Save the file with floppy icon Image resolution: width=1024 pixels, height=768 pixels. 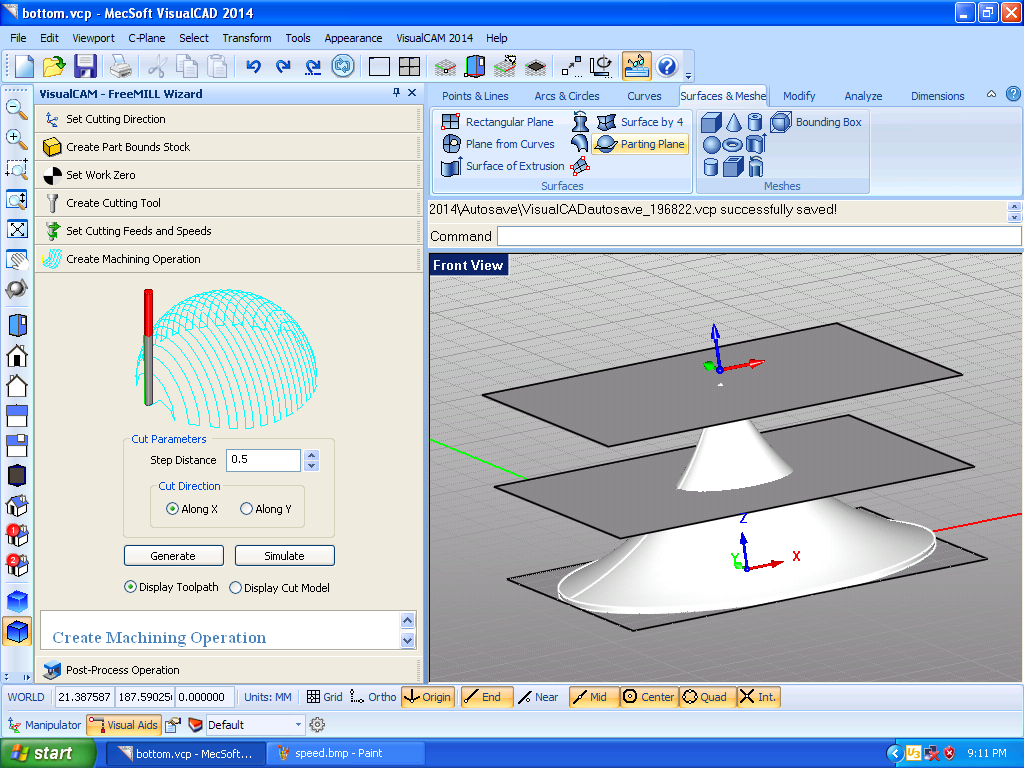(x=85, y=66)
